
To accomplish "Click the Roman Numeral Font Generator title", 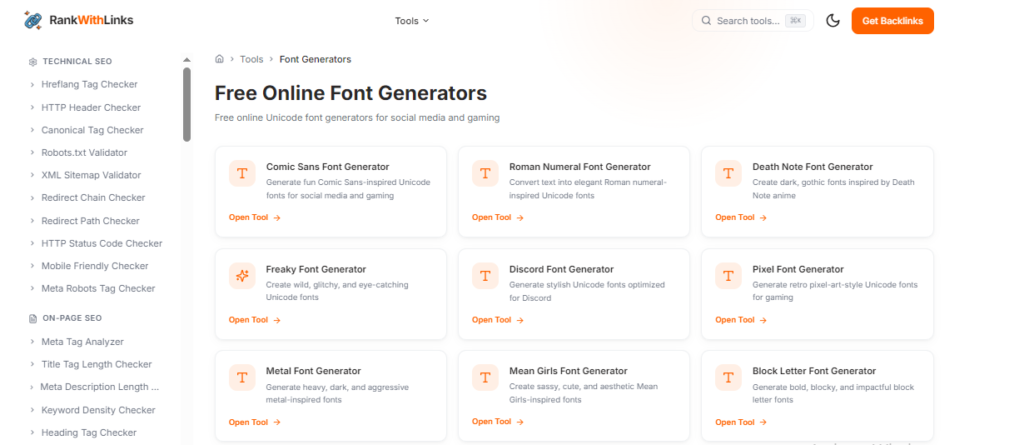I will click(580, 167).
